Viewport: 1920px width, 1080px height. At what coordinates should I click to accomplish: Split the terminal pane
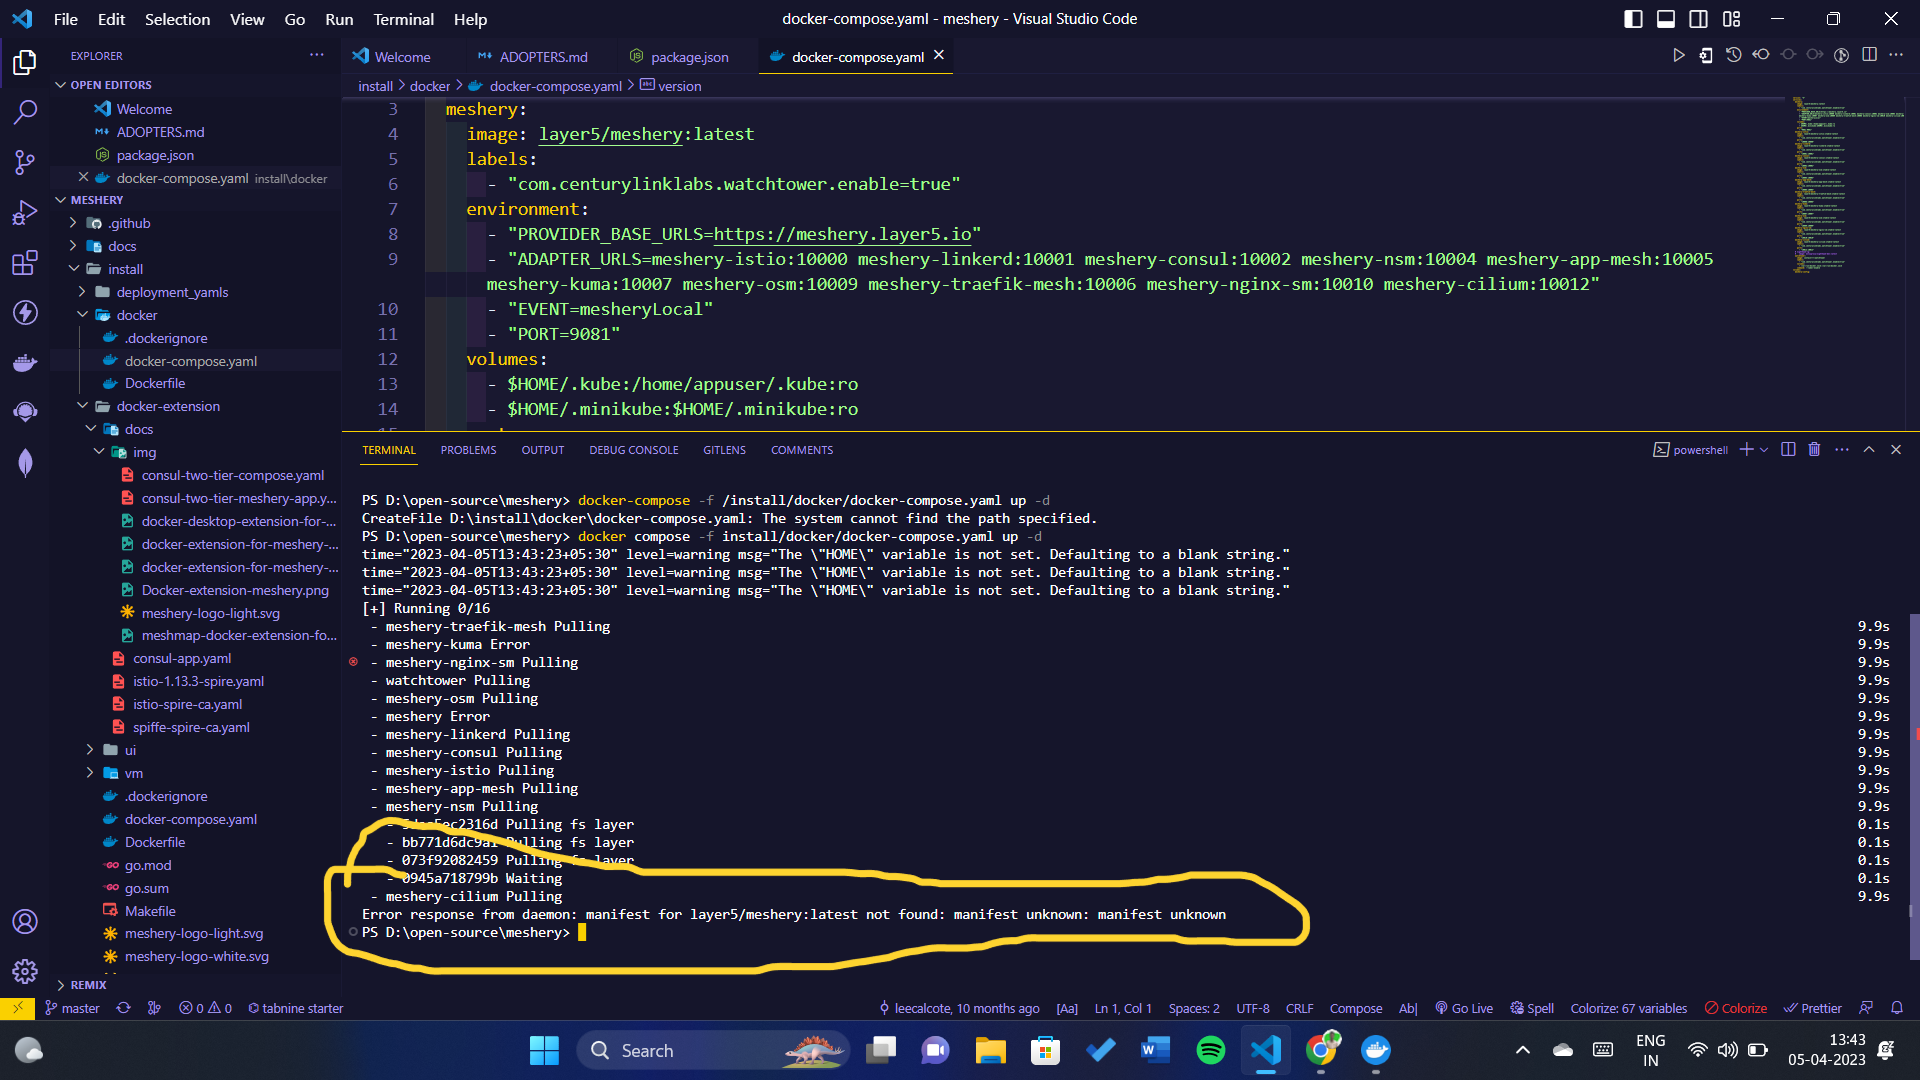pos(1788,449)
